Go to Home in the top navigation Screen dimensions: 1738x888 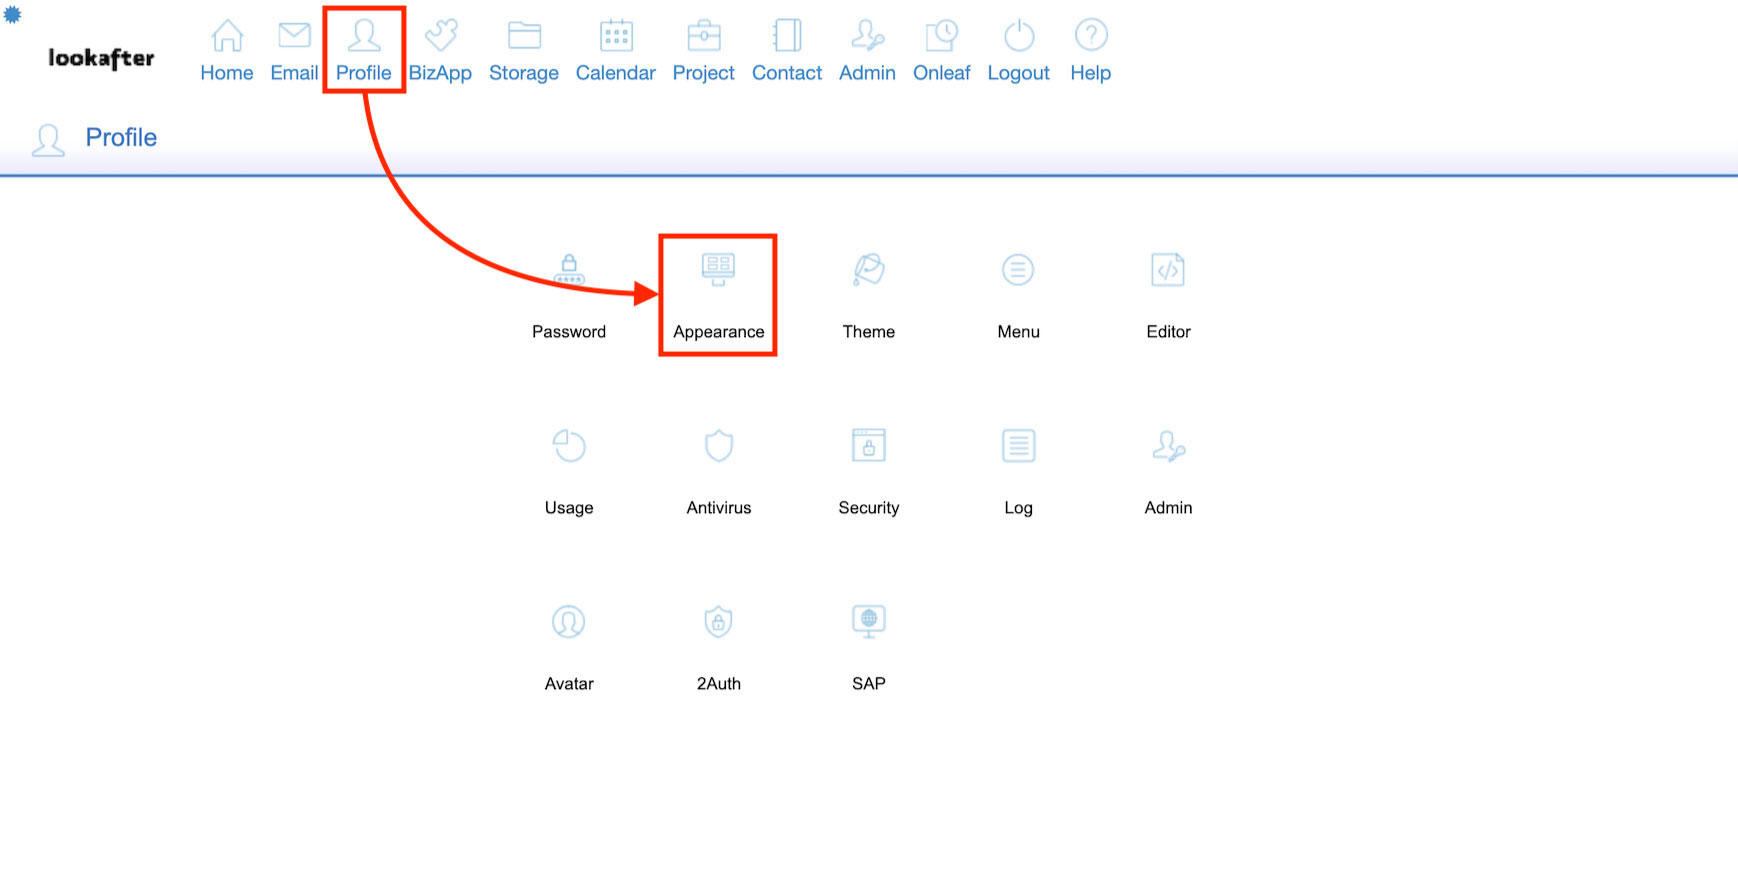227,51
